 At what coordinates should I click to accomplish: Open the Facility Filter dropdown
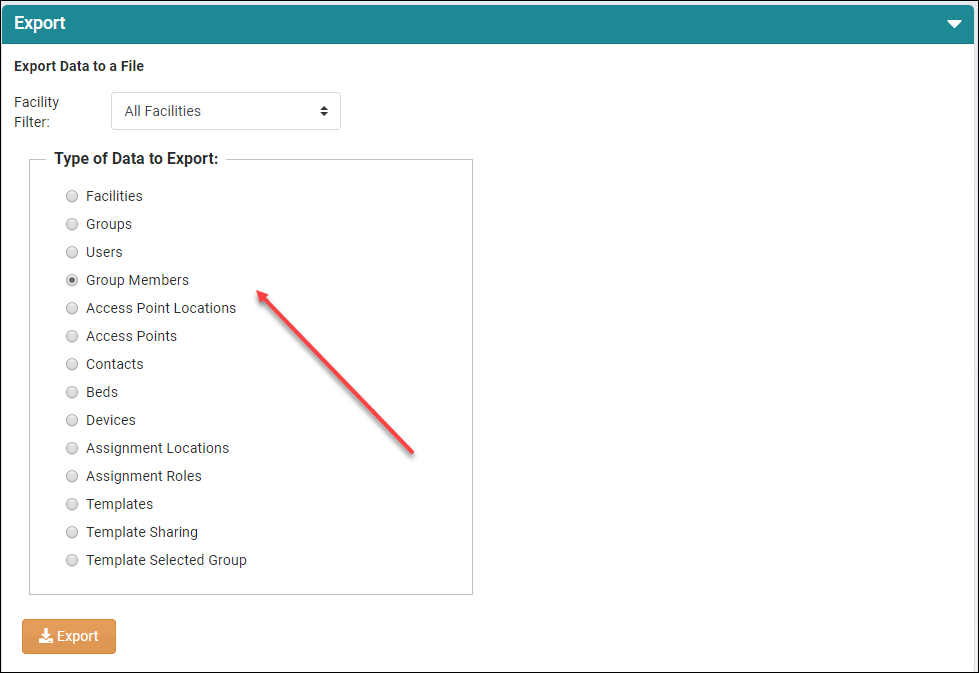coord(225,111)
